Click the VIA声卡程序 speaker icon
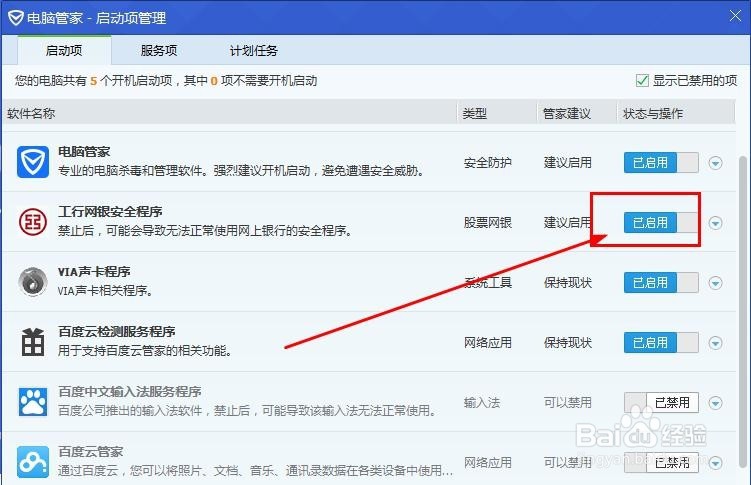The height and width of the screenshot is (485, 751). click(33, 282)
